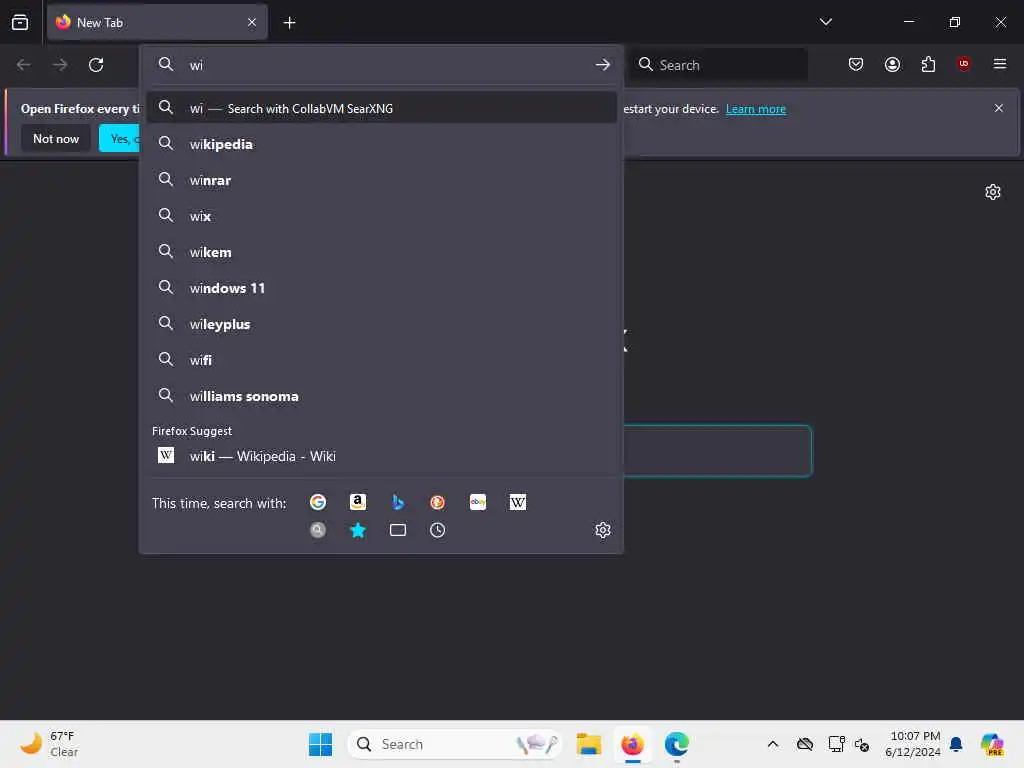The image size is (1024, 768).
Task: Dismiss the notification bar with X
Action: [999, 108]
